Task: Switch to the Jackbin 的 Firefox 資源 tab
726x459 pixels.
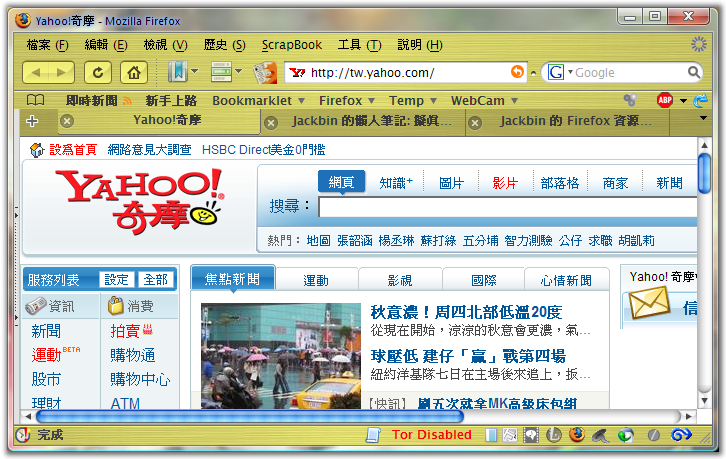Action: pos(567,122)
